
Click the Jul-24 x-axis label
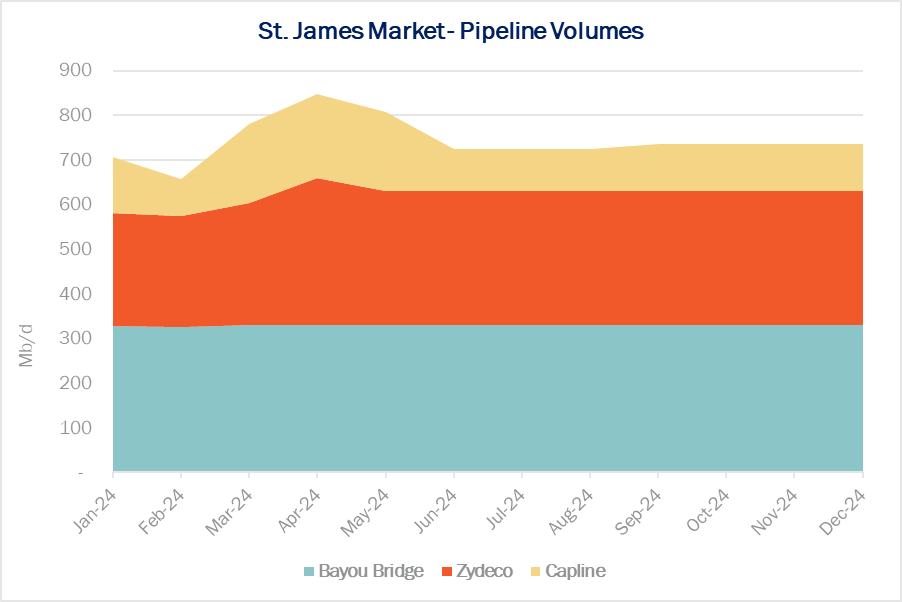click(x=506, y=509)
